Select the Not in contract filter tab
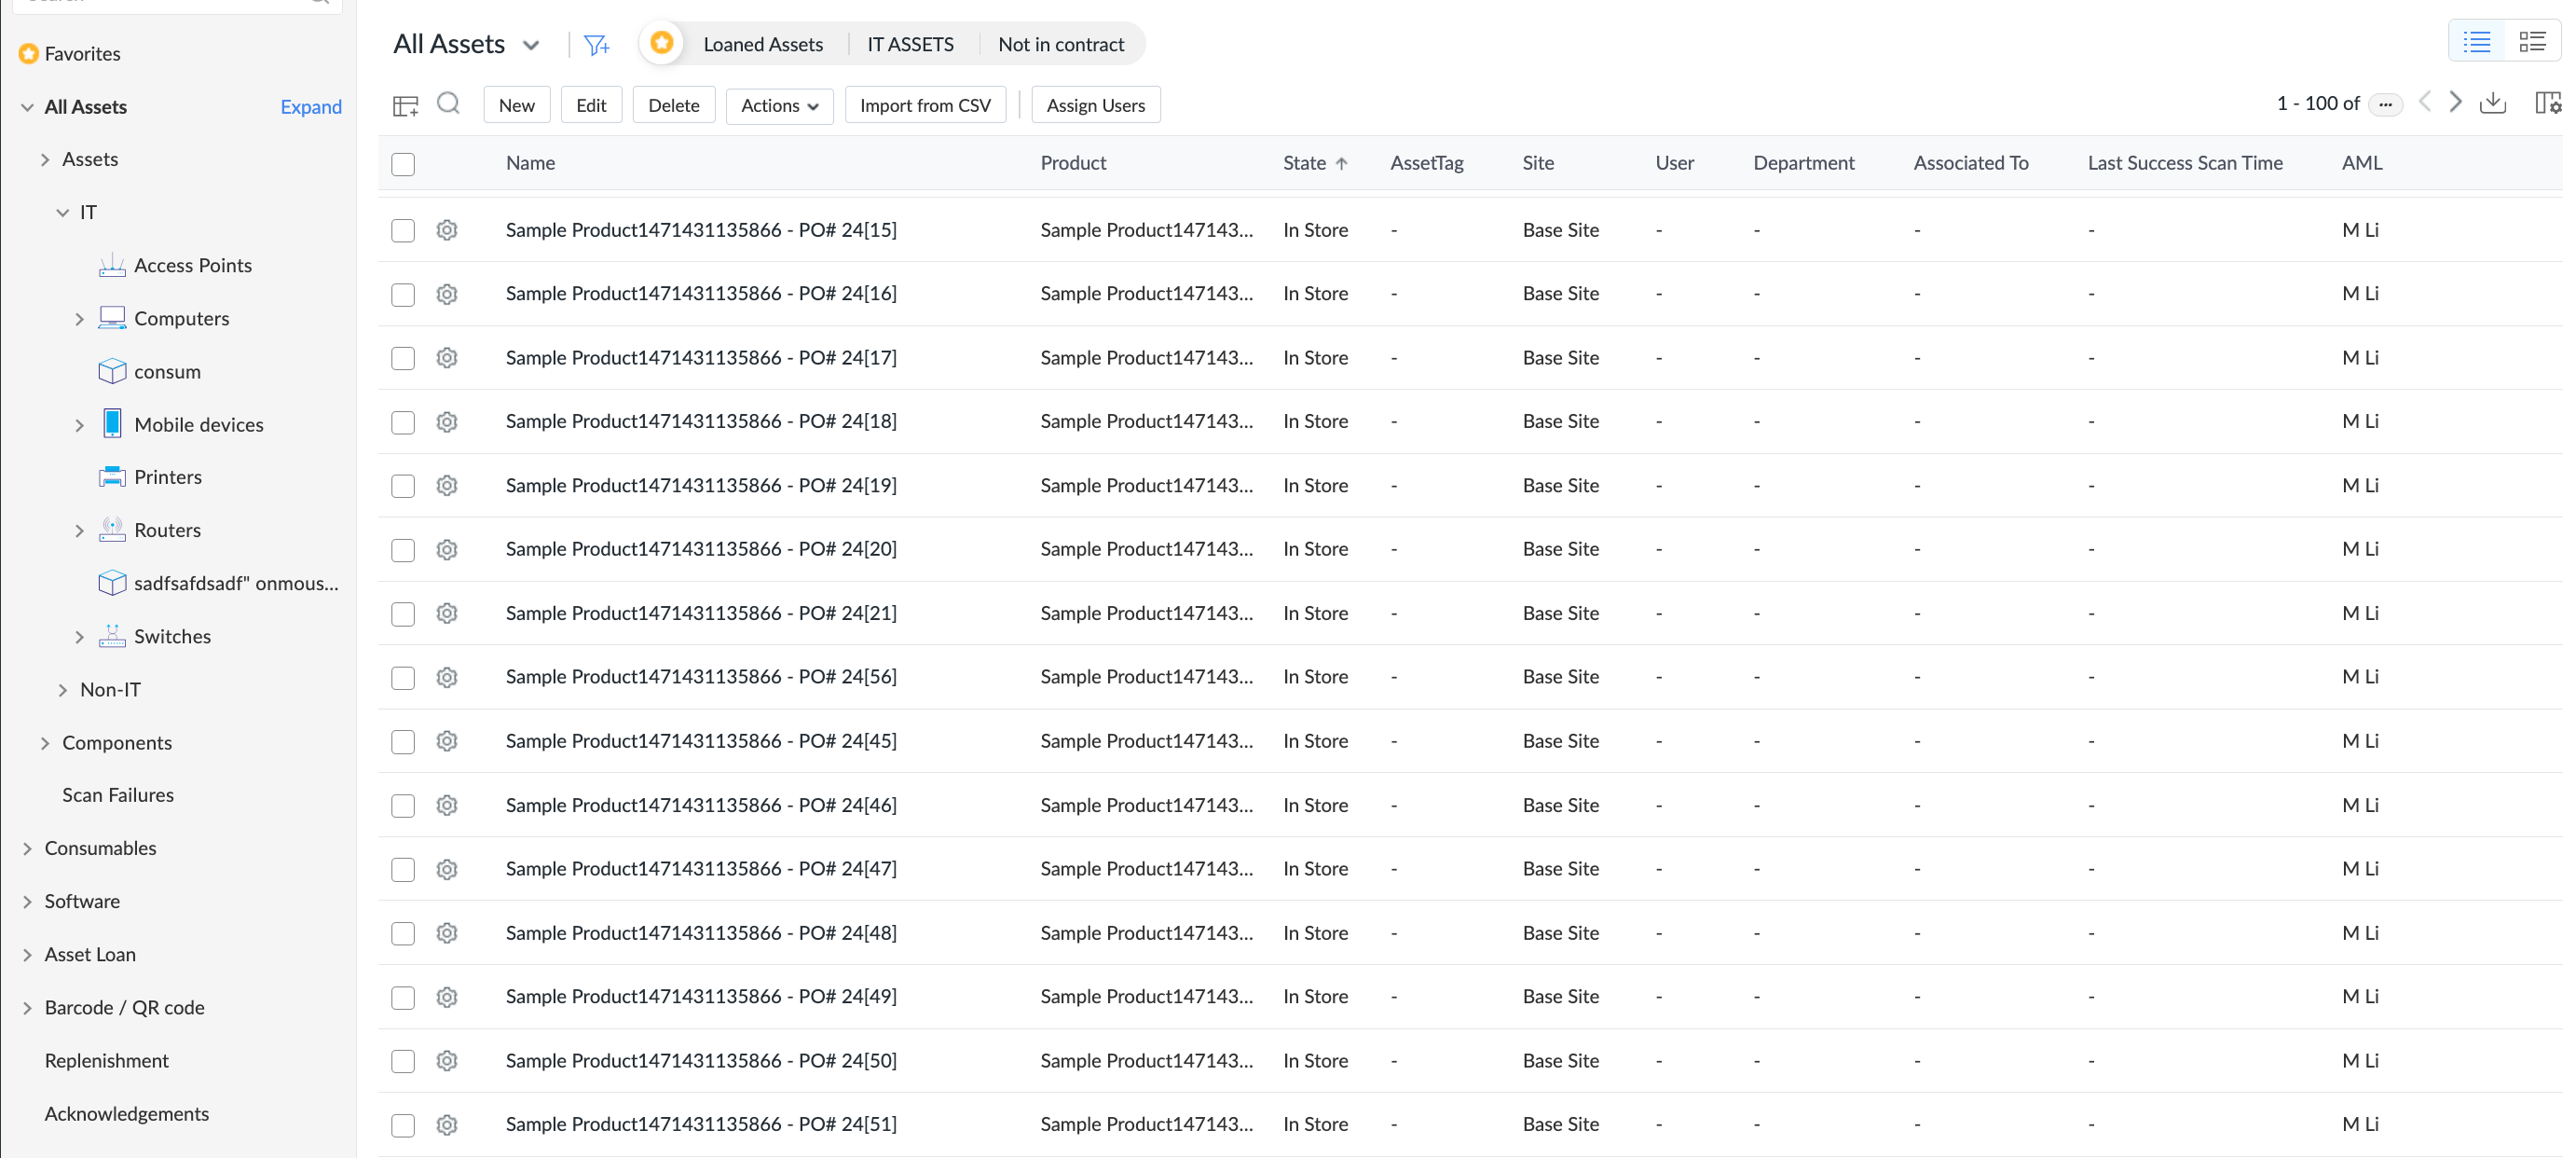The width and height of the screenshot is (2576, 1158). (1061, 44)
